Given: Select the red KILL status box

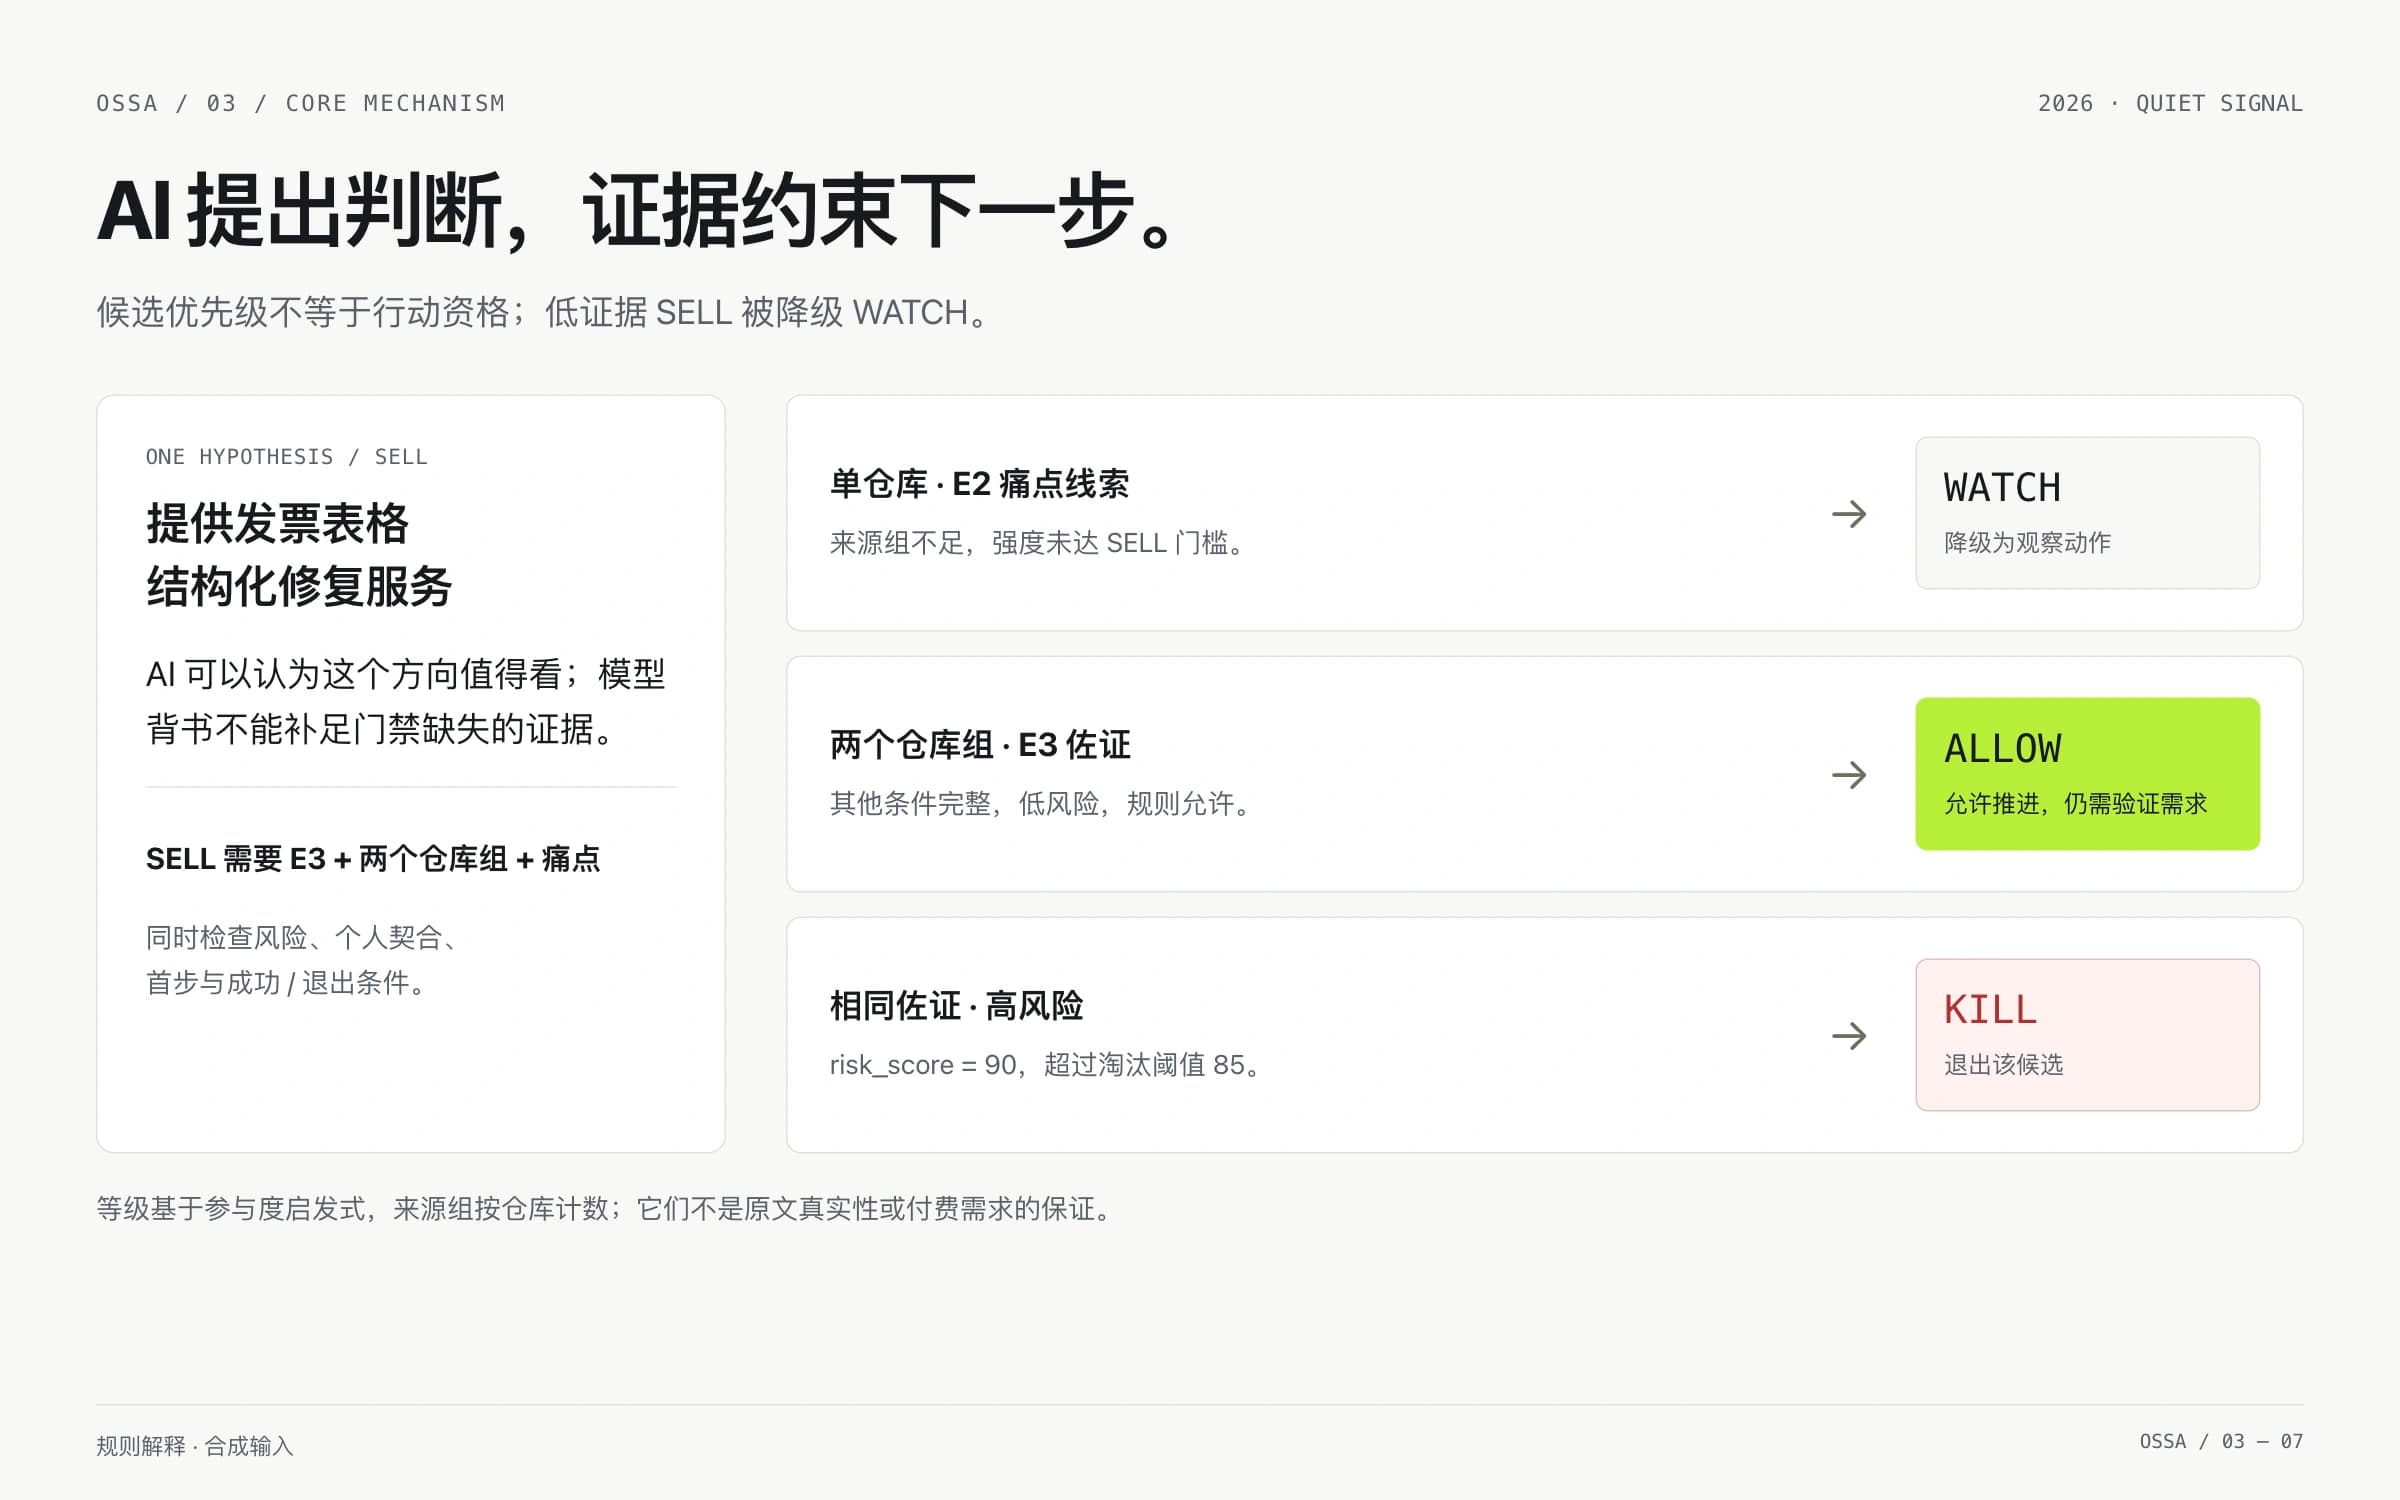Looking at the screenshot, I should [2087, 1035].
